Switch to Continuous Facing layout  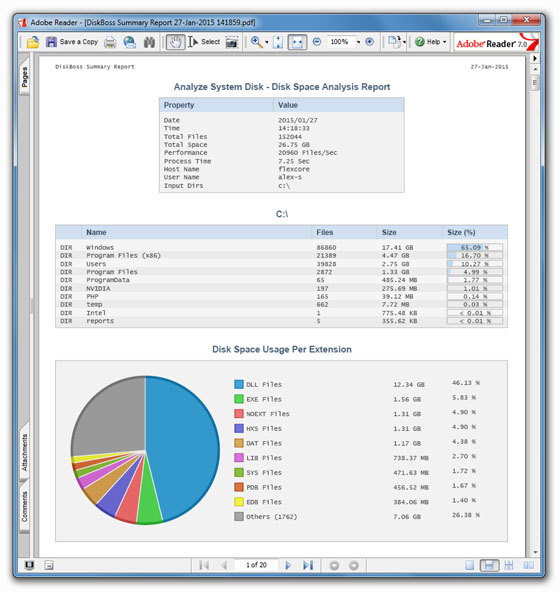point(509,565)
